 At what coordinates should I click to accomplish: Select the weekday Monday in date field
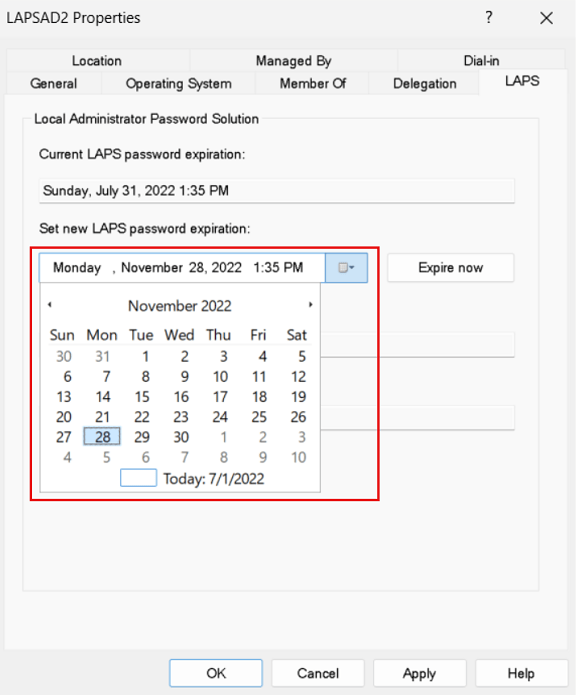pos(77,268)
